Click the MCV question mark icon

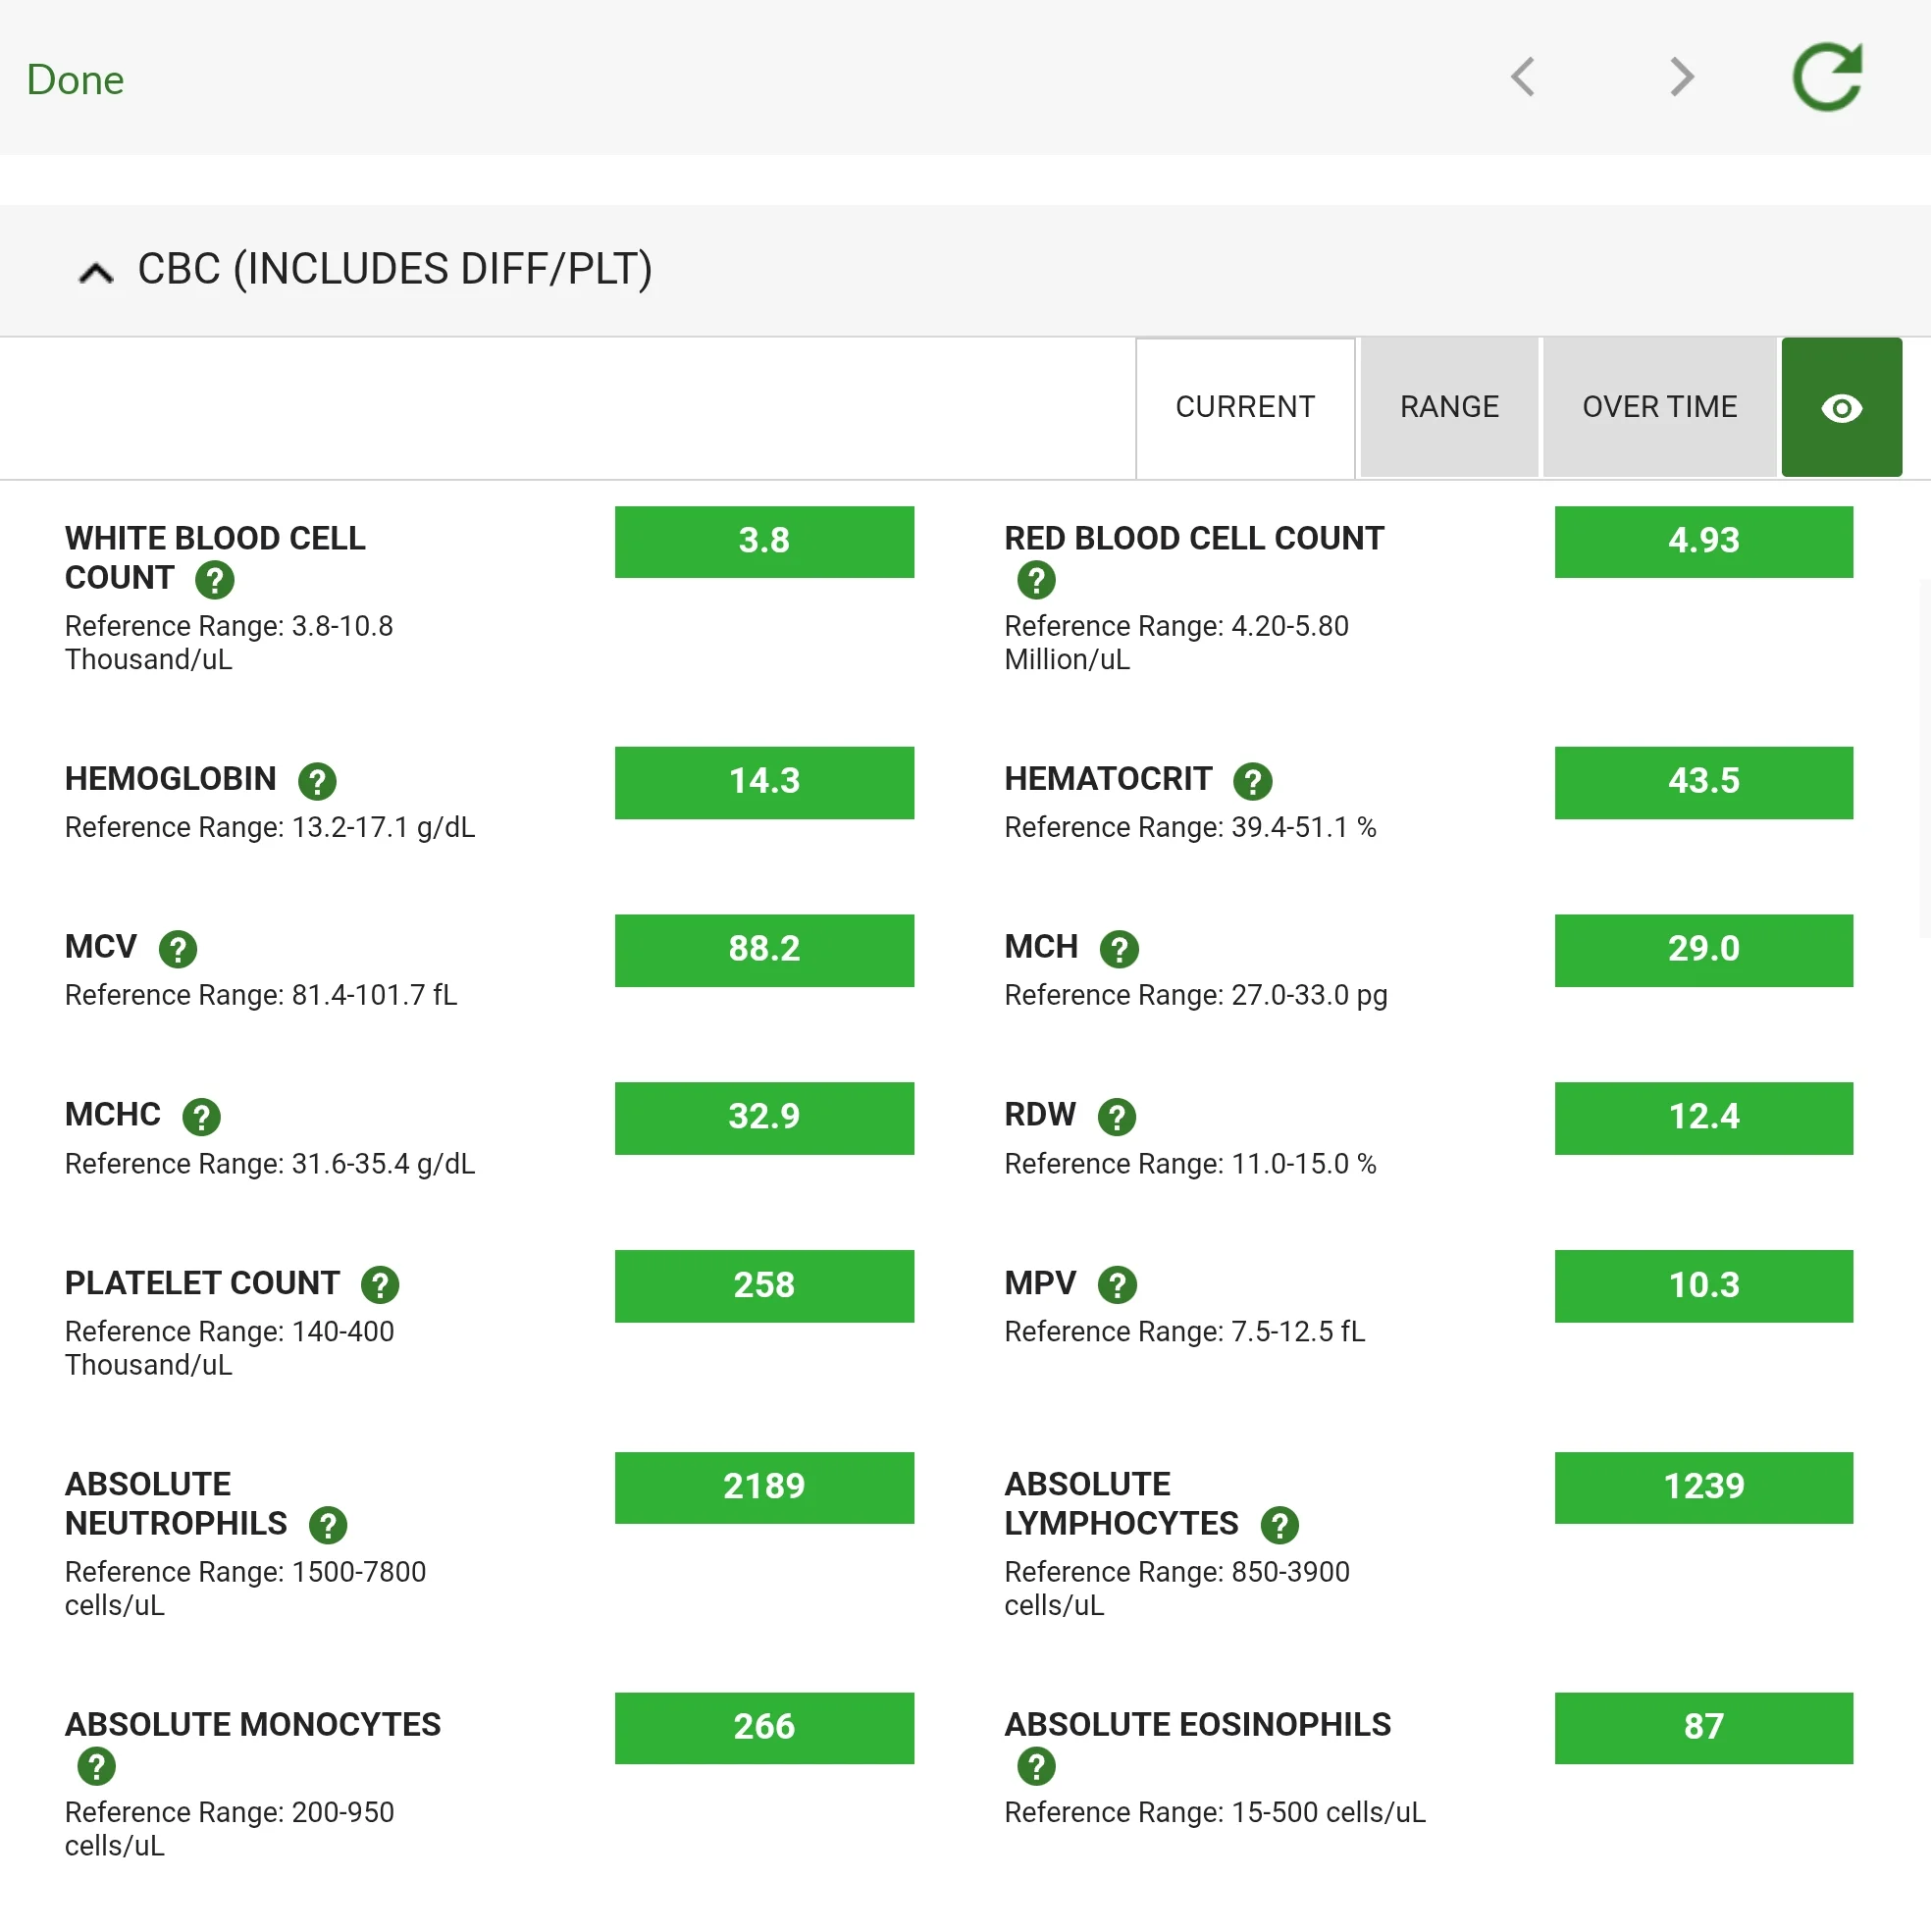[x=178, y=949]
